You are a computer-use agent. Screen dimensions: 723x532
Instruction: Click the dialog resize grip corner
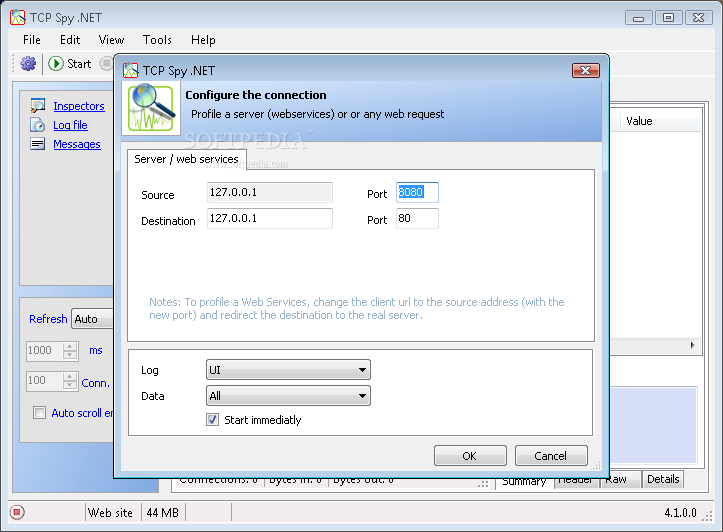click(x=597, y=465)
